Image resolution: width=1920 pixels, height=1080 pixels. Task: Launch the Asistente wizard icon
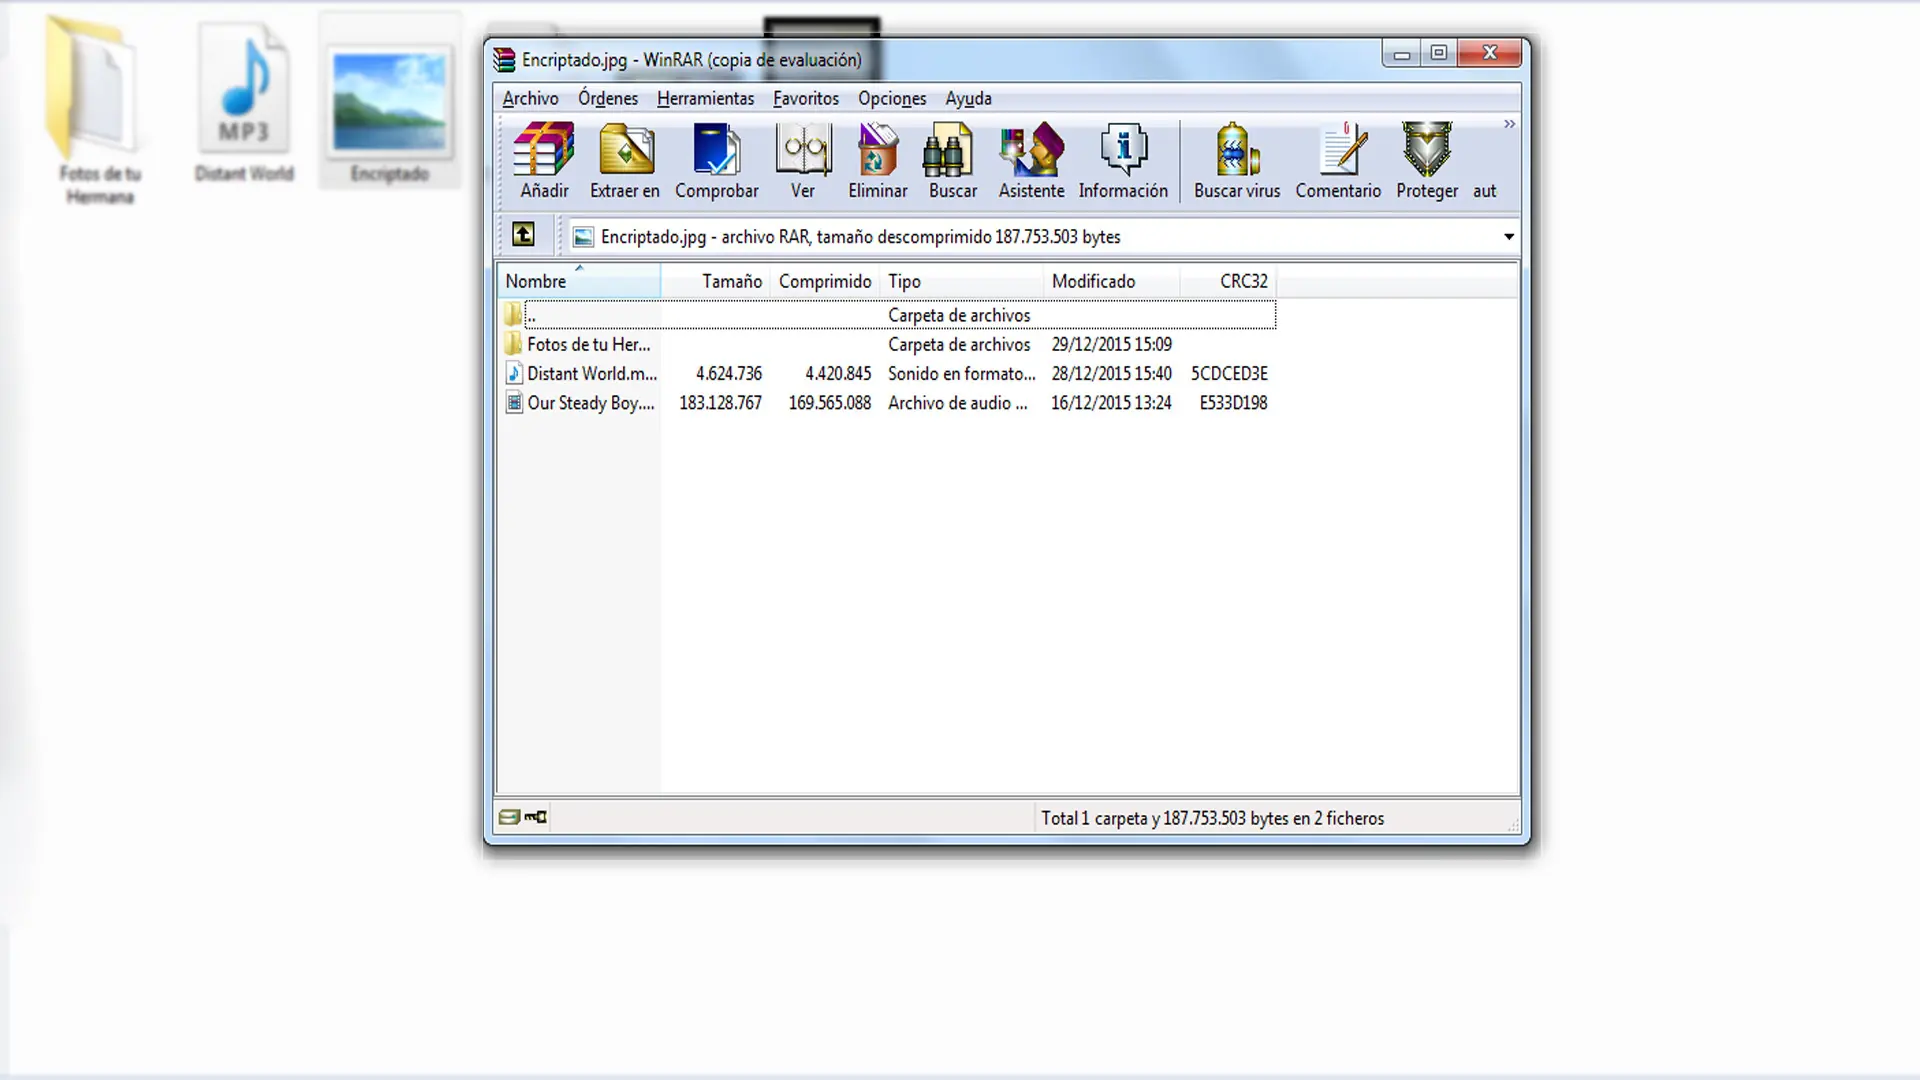pos(1032,150)
